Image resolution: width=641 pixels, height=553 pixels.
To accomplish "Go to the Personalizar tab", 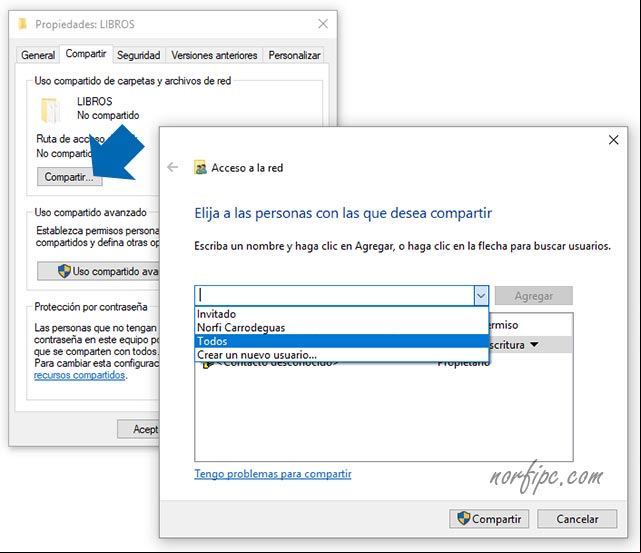I will (294, 55).
